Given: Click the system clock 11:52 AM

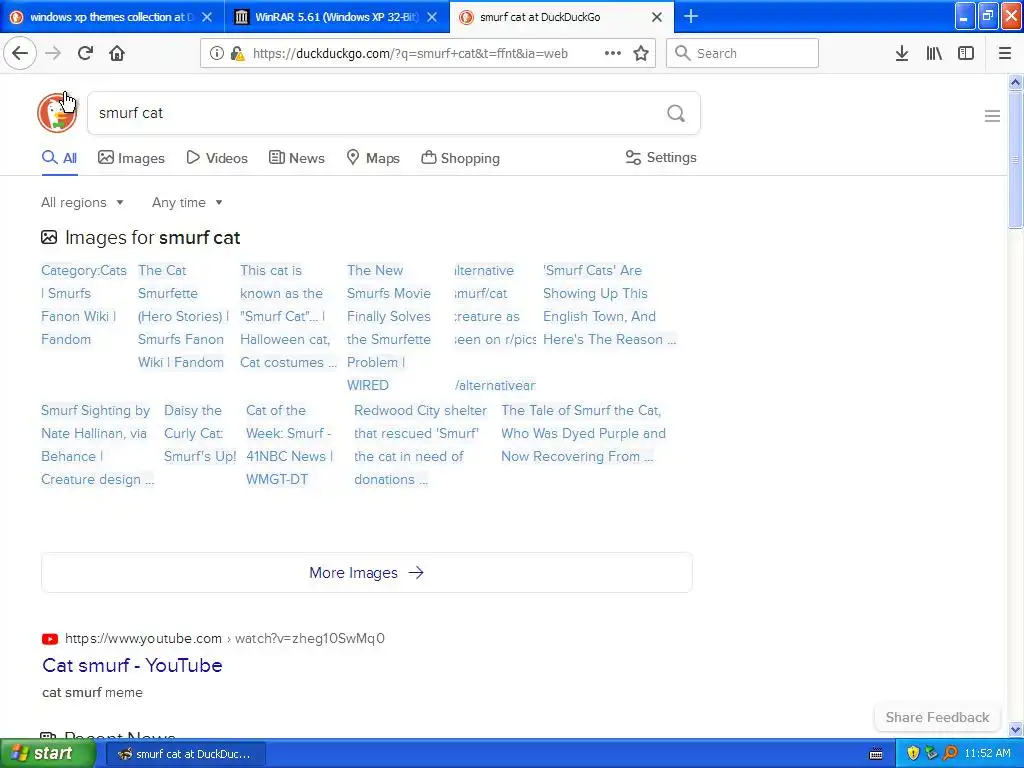Looking at the screenshot, I should 987,754.
